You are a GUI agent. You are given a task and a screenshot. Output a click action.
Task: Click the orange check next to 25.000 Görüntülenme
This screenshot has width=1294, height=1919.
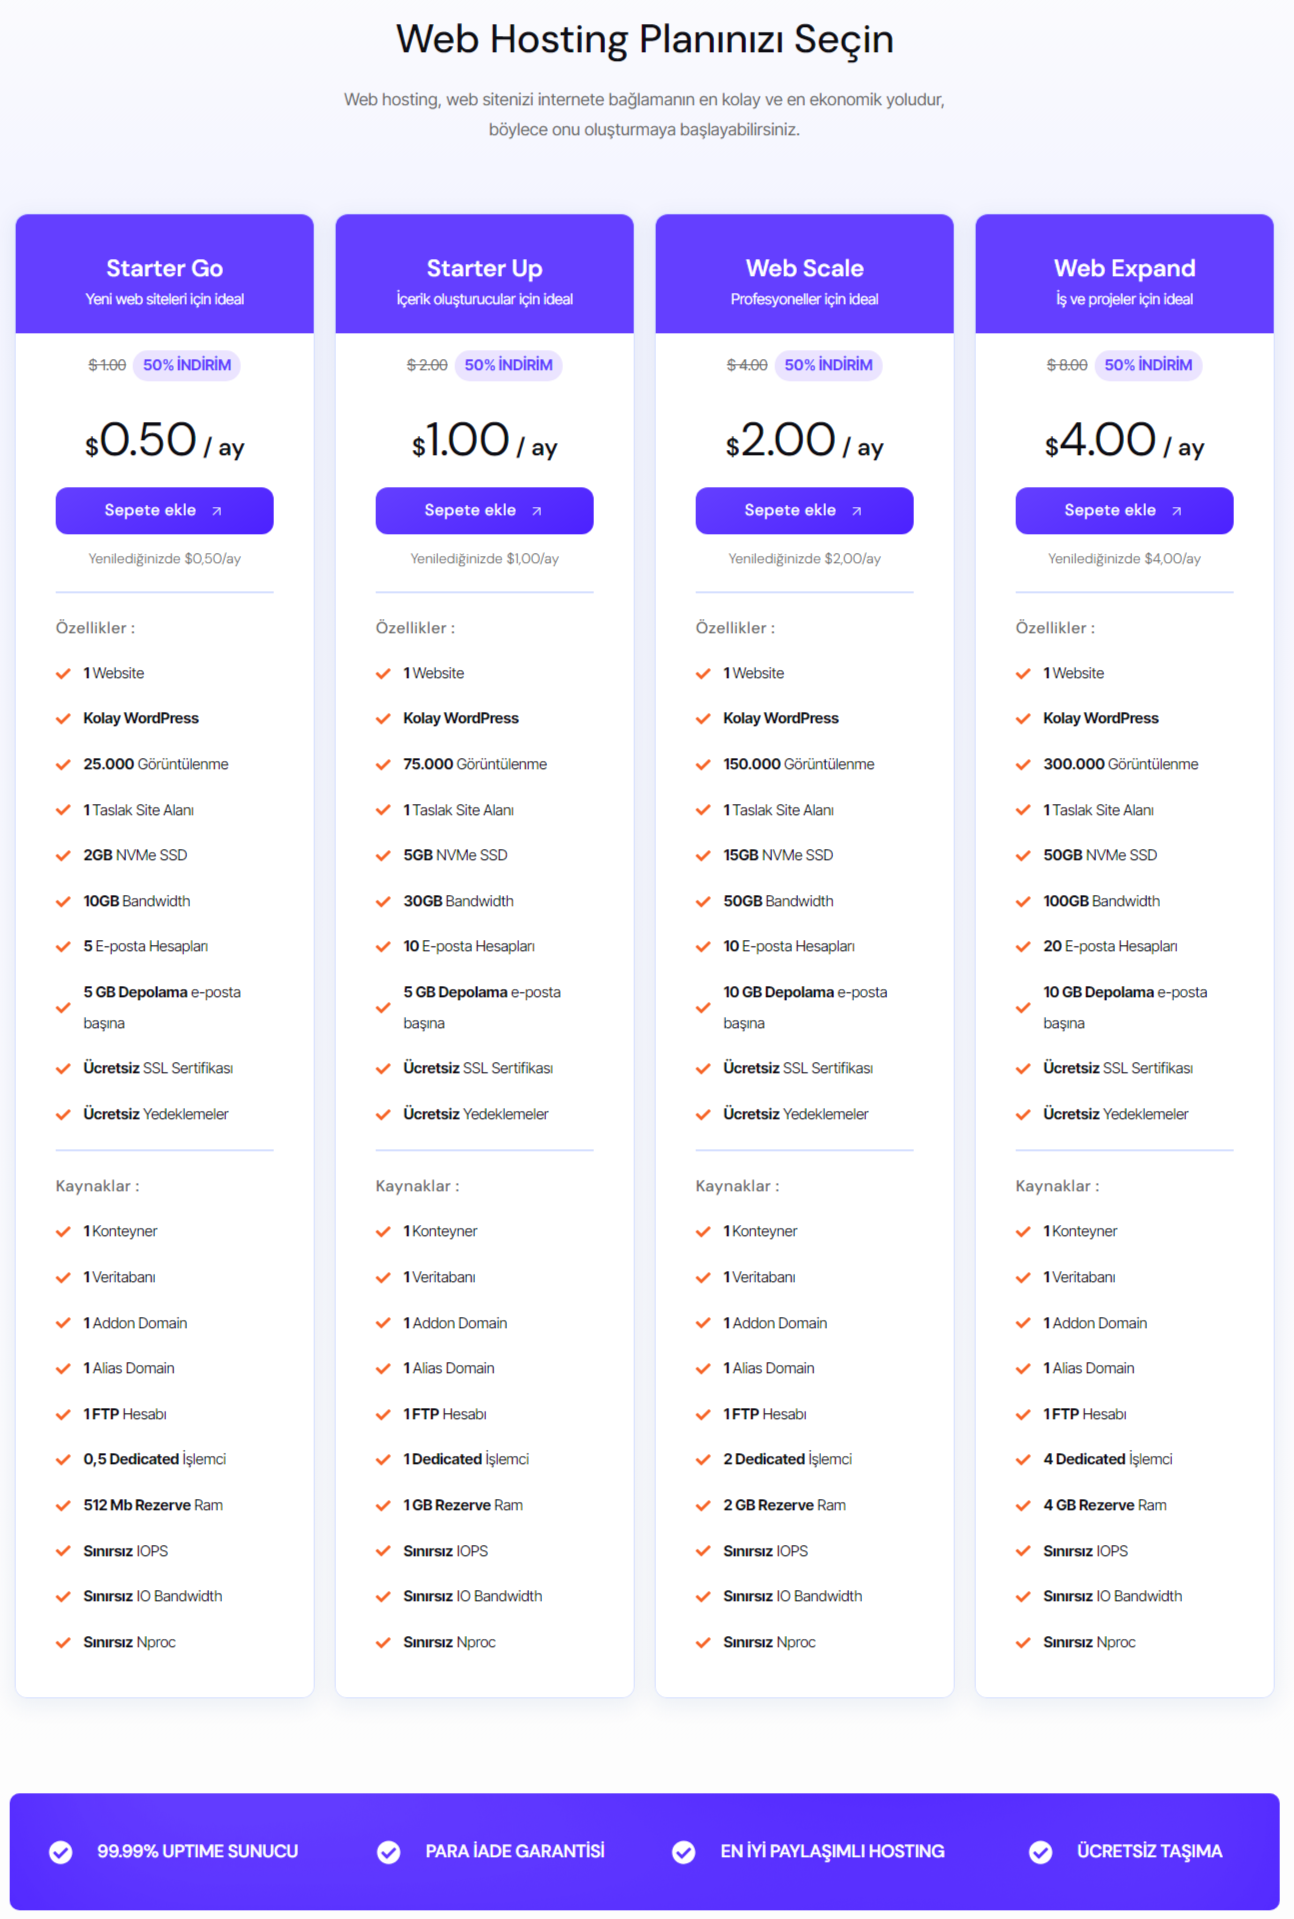pos(63,764)
